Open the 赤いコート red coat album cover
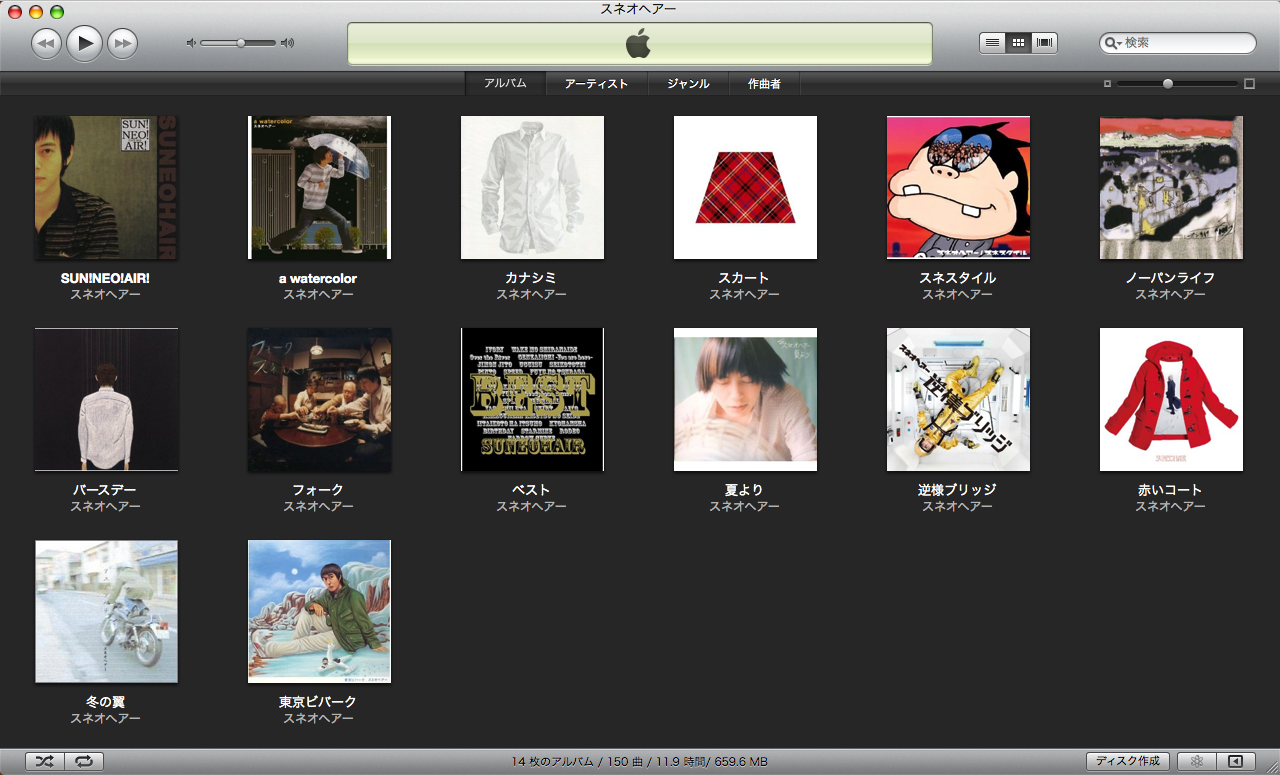 [x=1171, y=399]
